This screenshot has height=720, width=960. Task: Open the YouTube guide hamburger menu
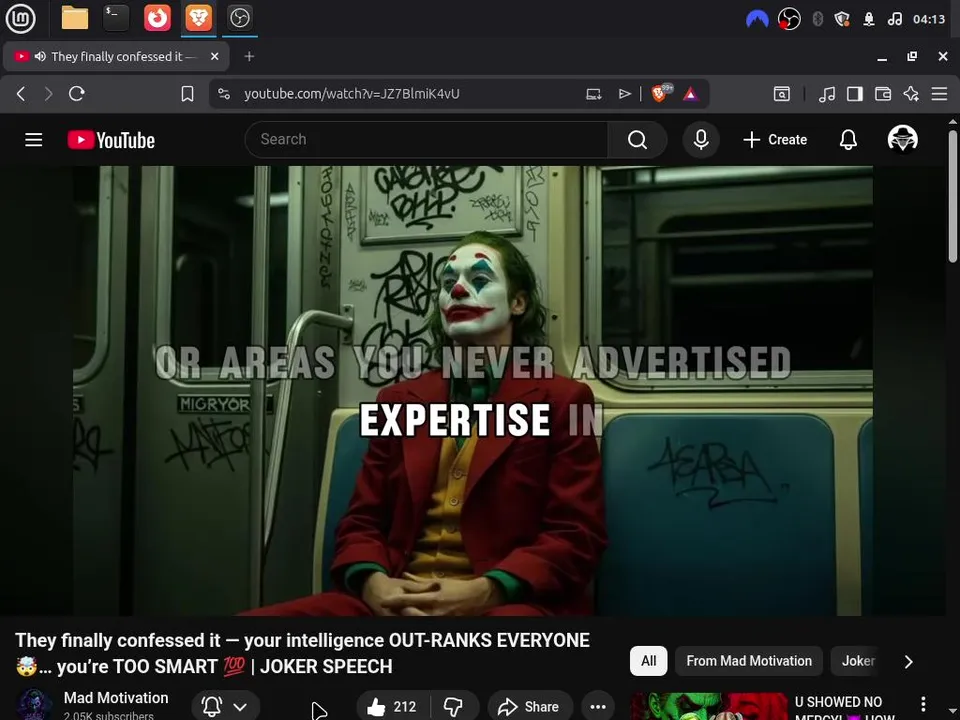[34, 140]
